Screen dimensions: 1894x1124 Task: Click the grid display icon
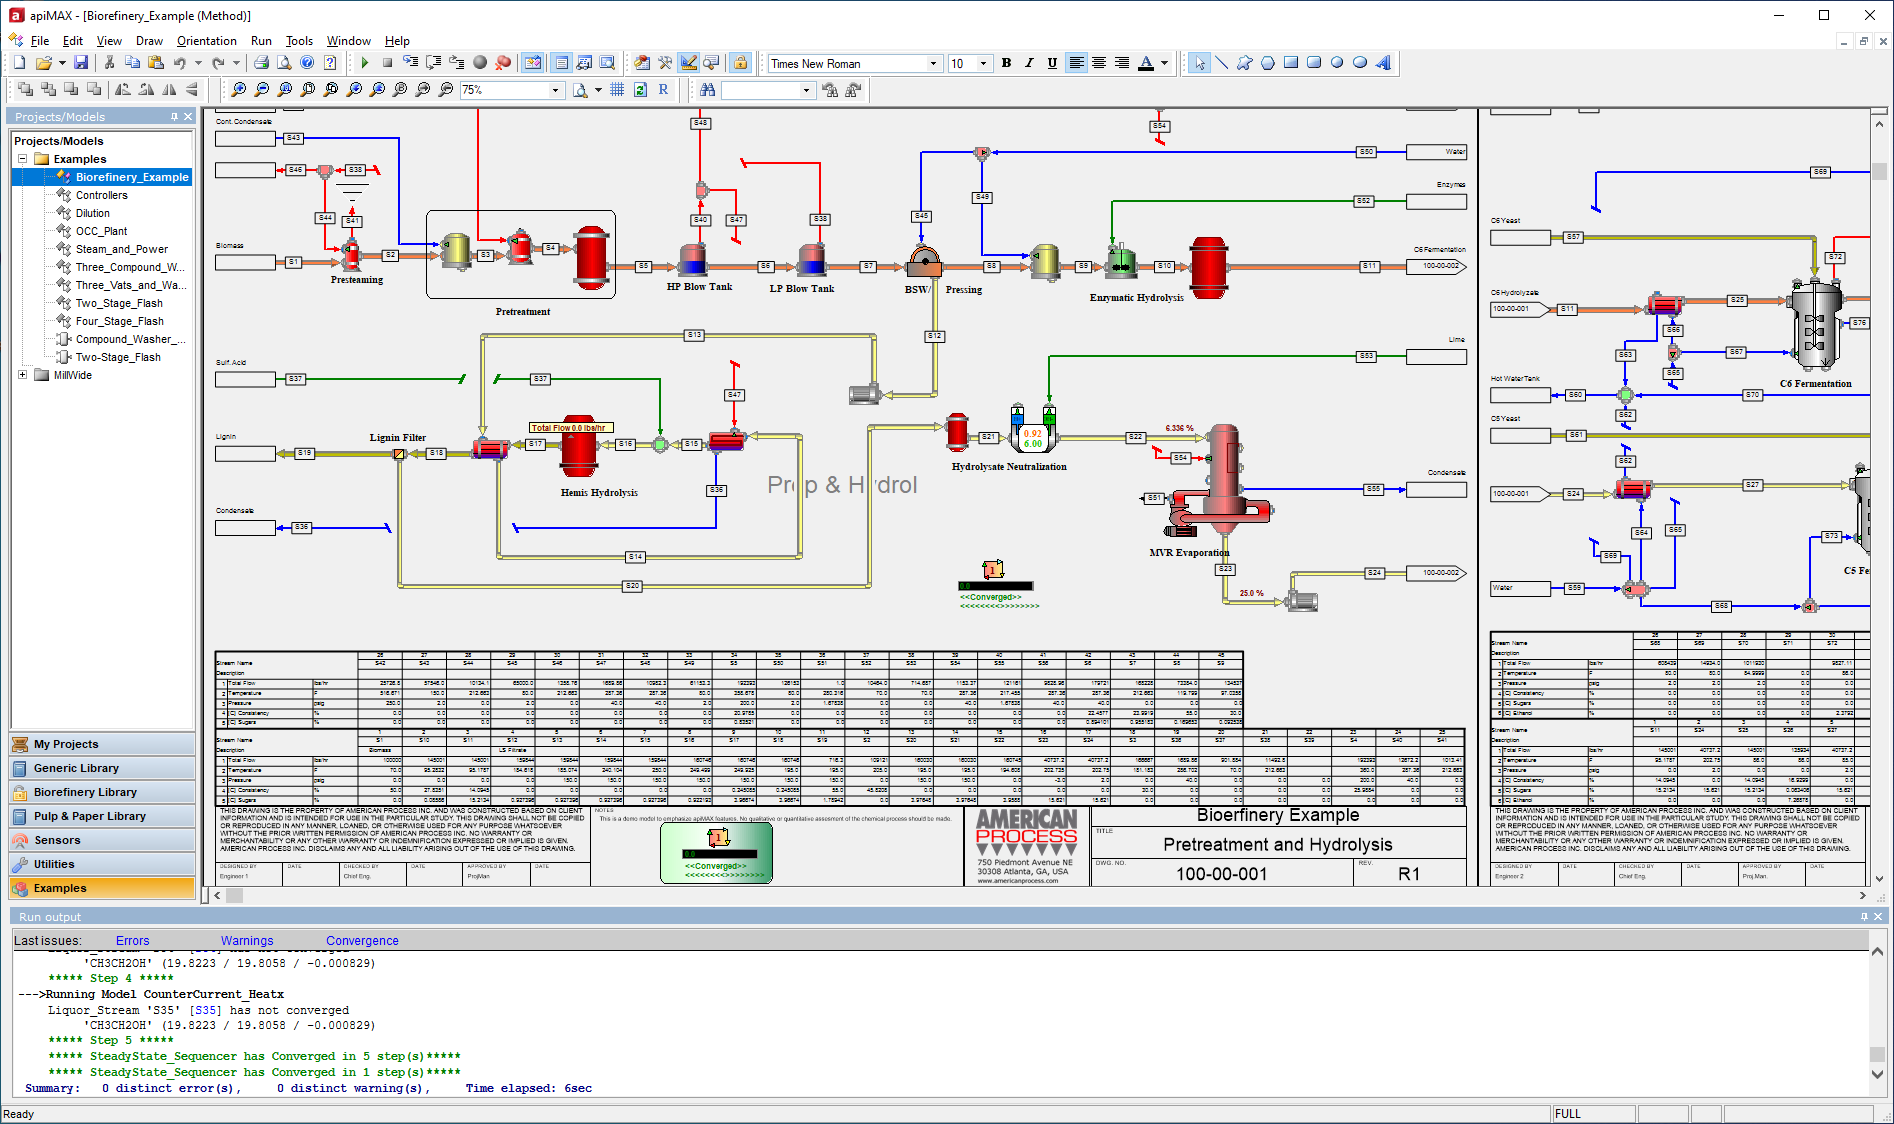pyautogui.click(x=617, y=90)
